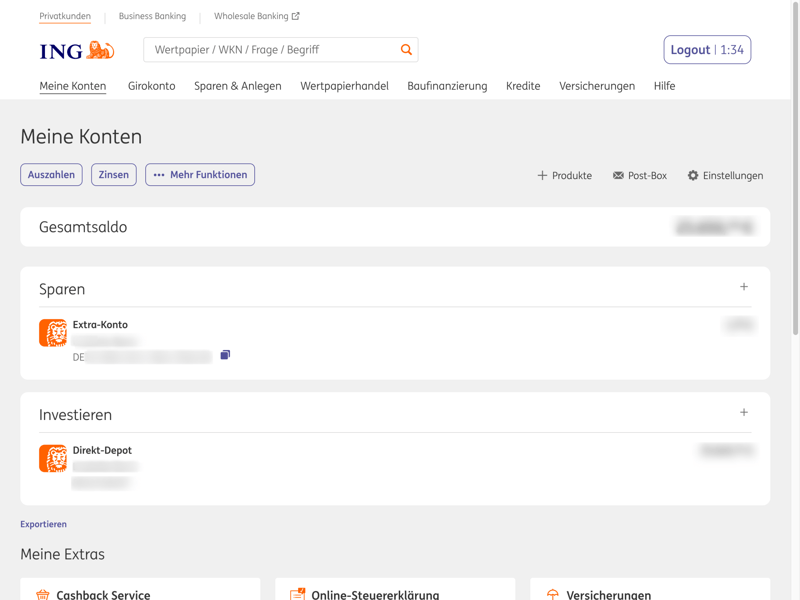Expand the Investieren section with plus
Screen dimensions: 800x600
click(744, 412)
